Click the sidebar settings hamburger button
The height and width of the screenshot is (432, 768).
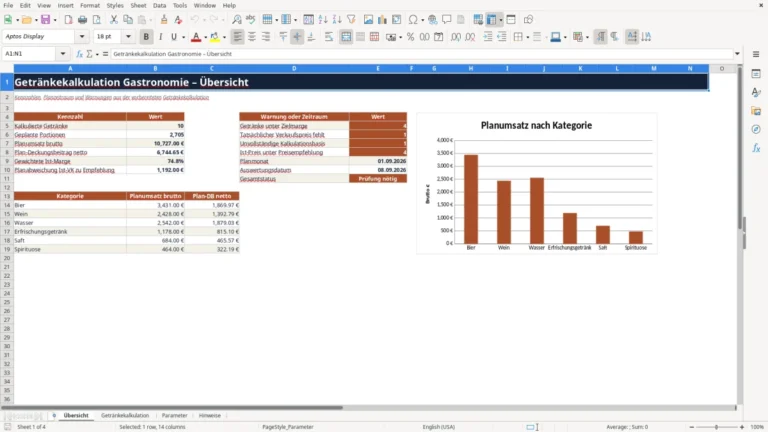756,54
